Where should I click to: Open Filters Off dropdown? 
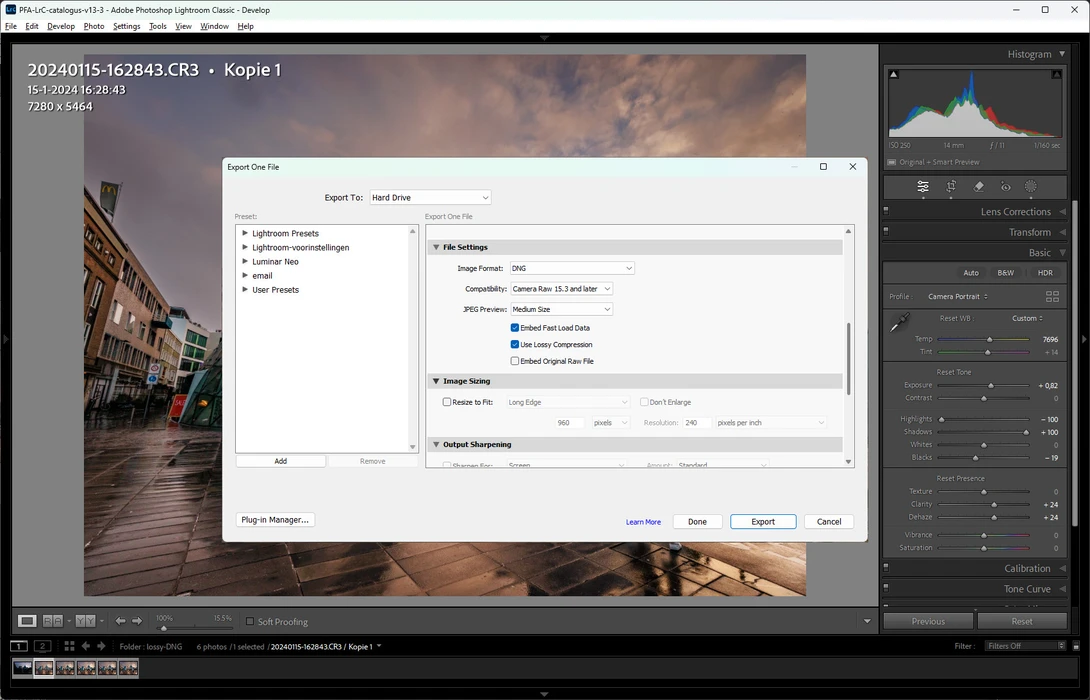(1025, 646)
